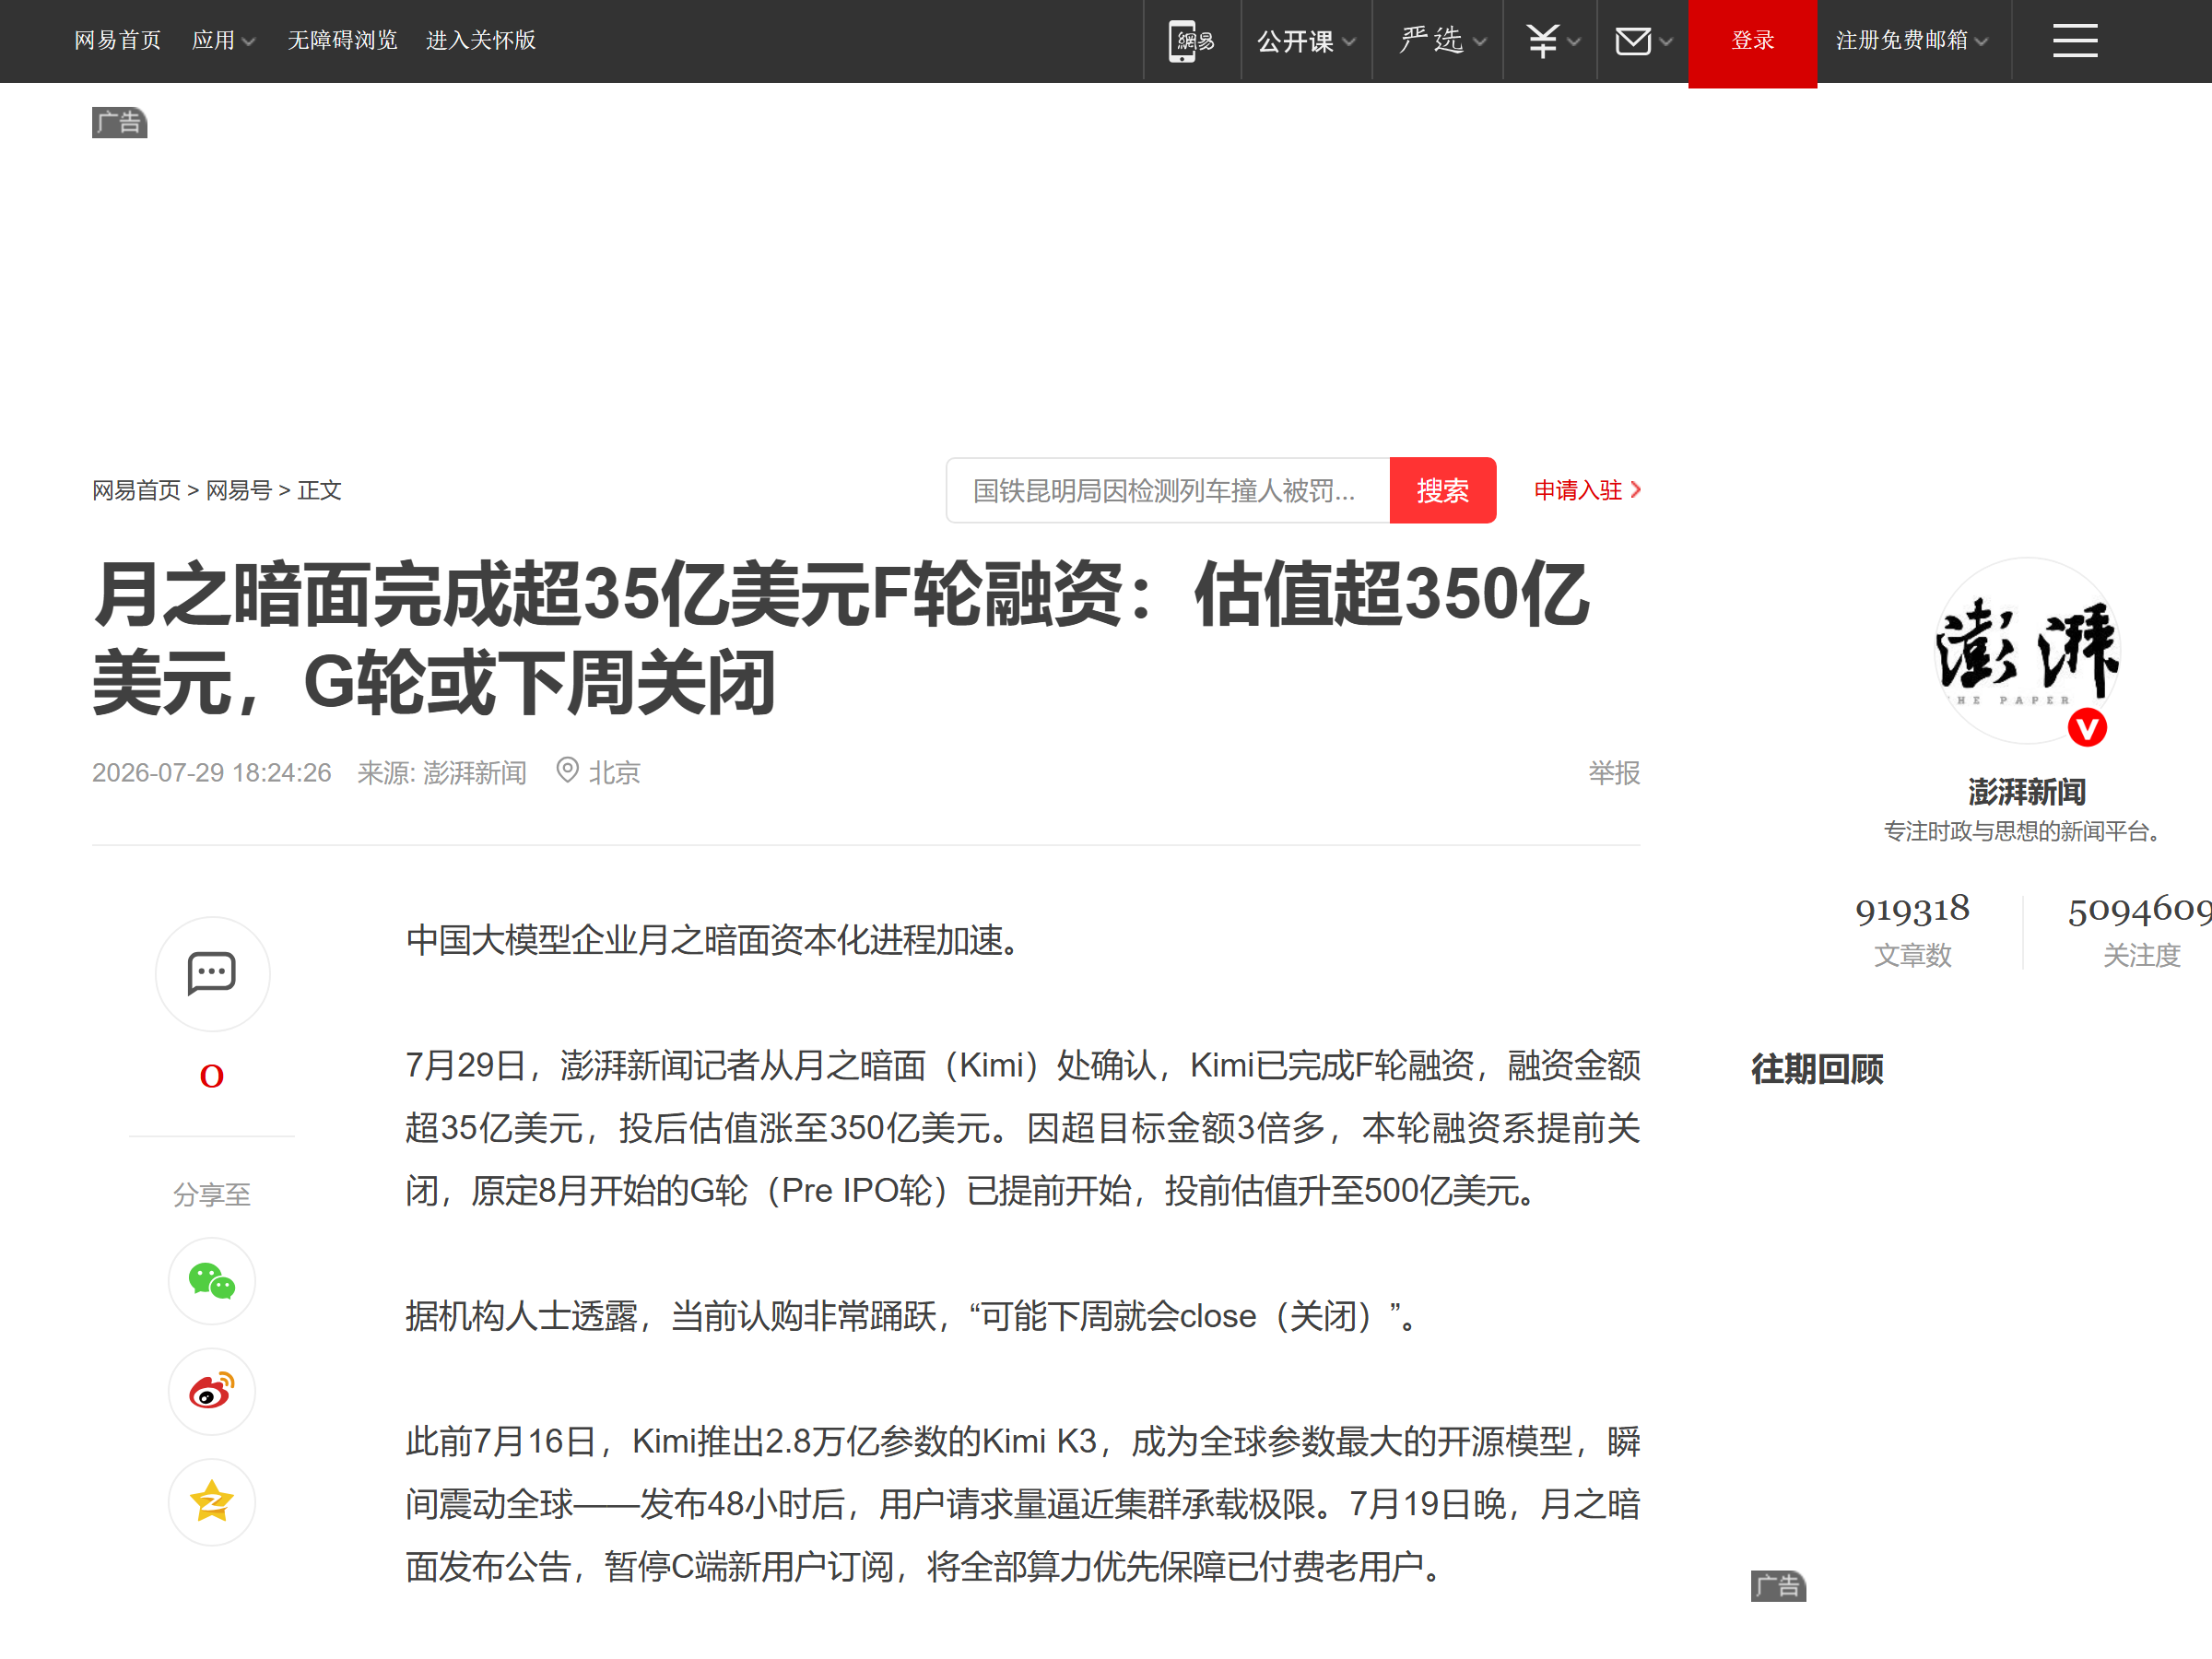Go to 网易首页 in top bar
This screenshot has height=1659, width=2212.
coord(118,41)
